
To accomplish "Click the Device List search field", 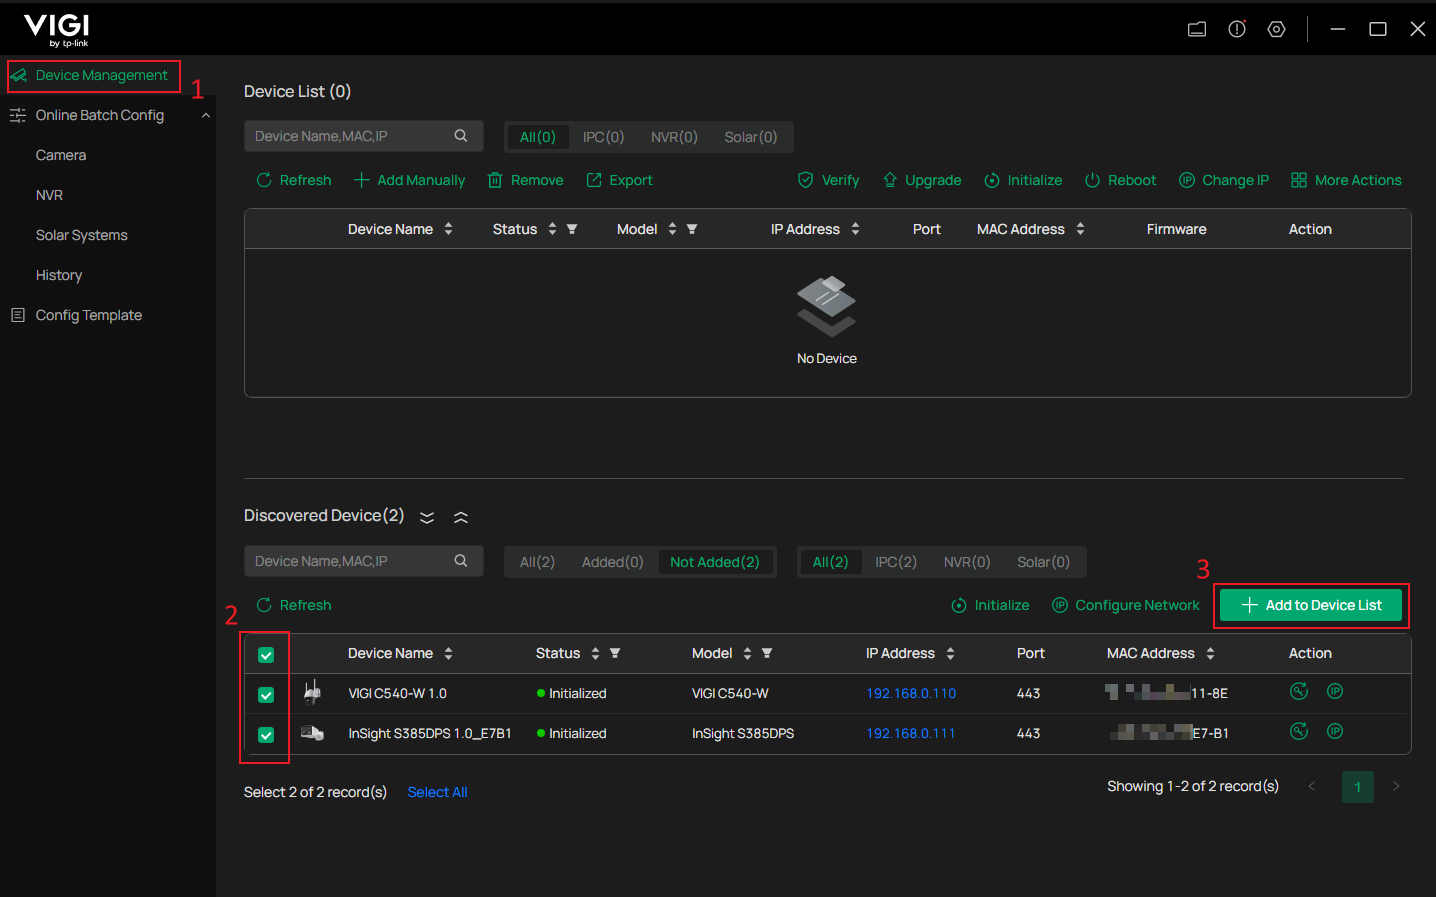I will pos(364,136).
